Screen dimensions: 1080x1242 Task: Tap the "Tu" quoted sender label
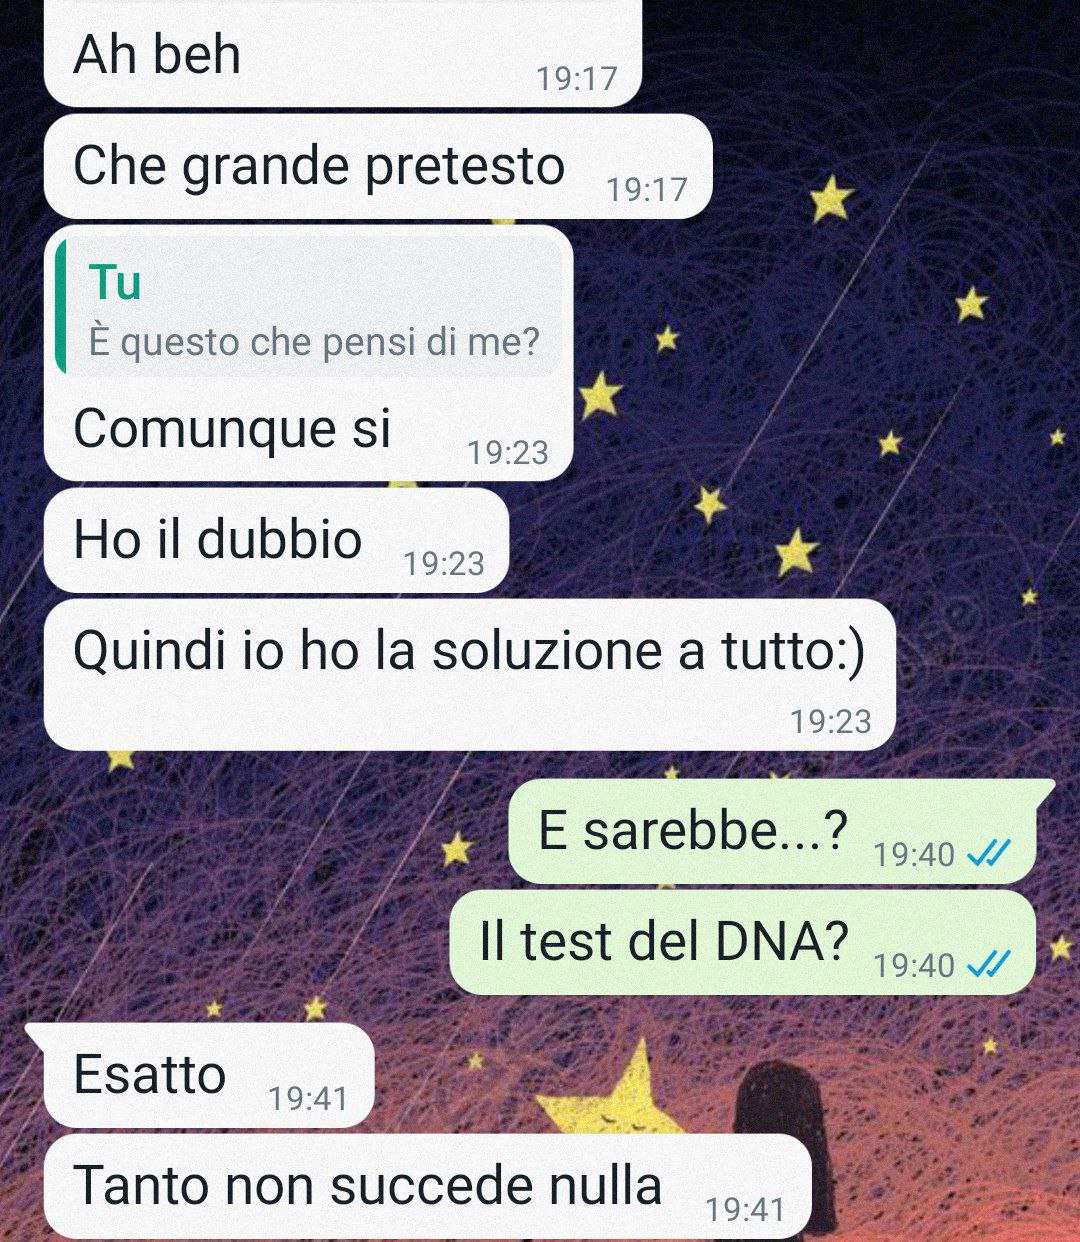tap(115, 282)
